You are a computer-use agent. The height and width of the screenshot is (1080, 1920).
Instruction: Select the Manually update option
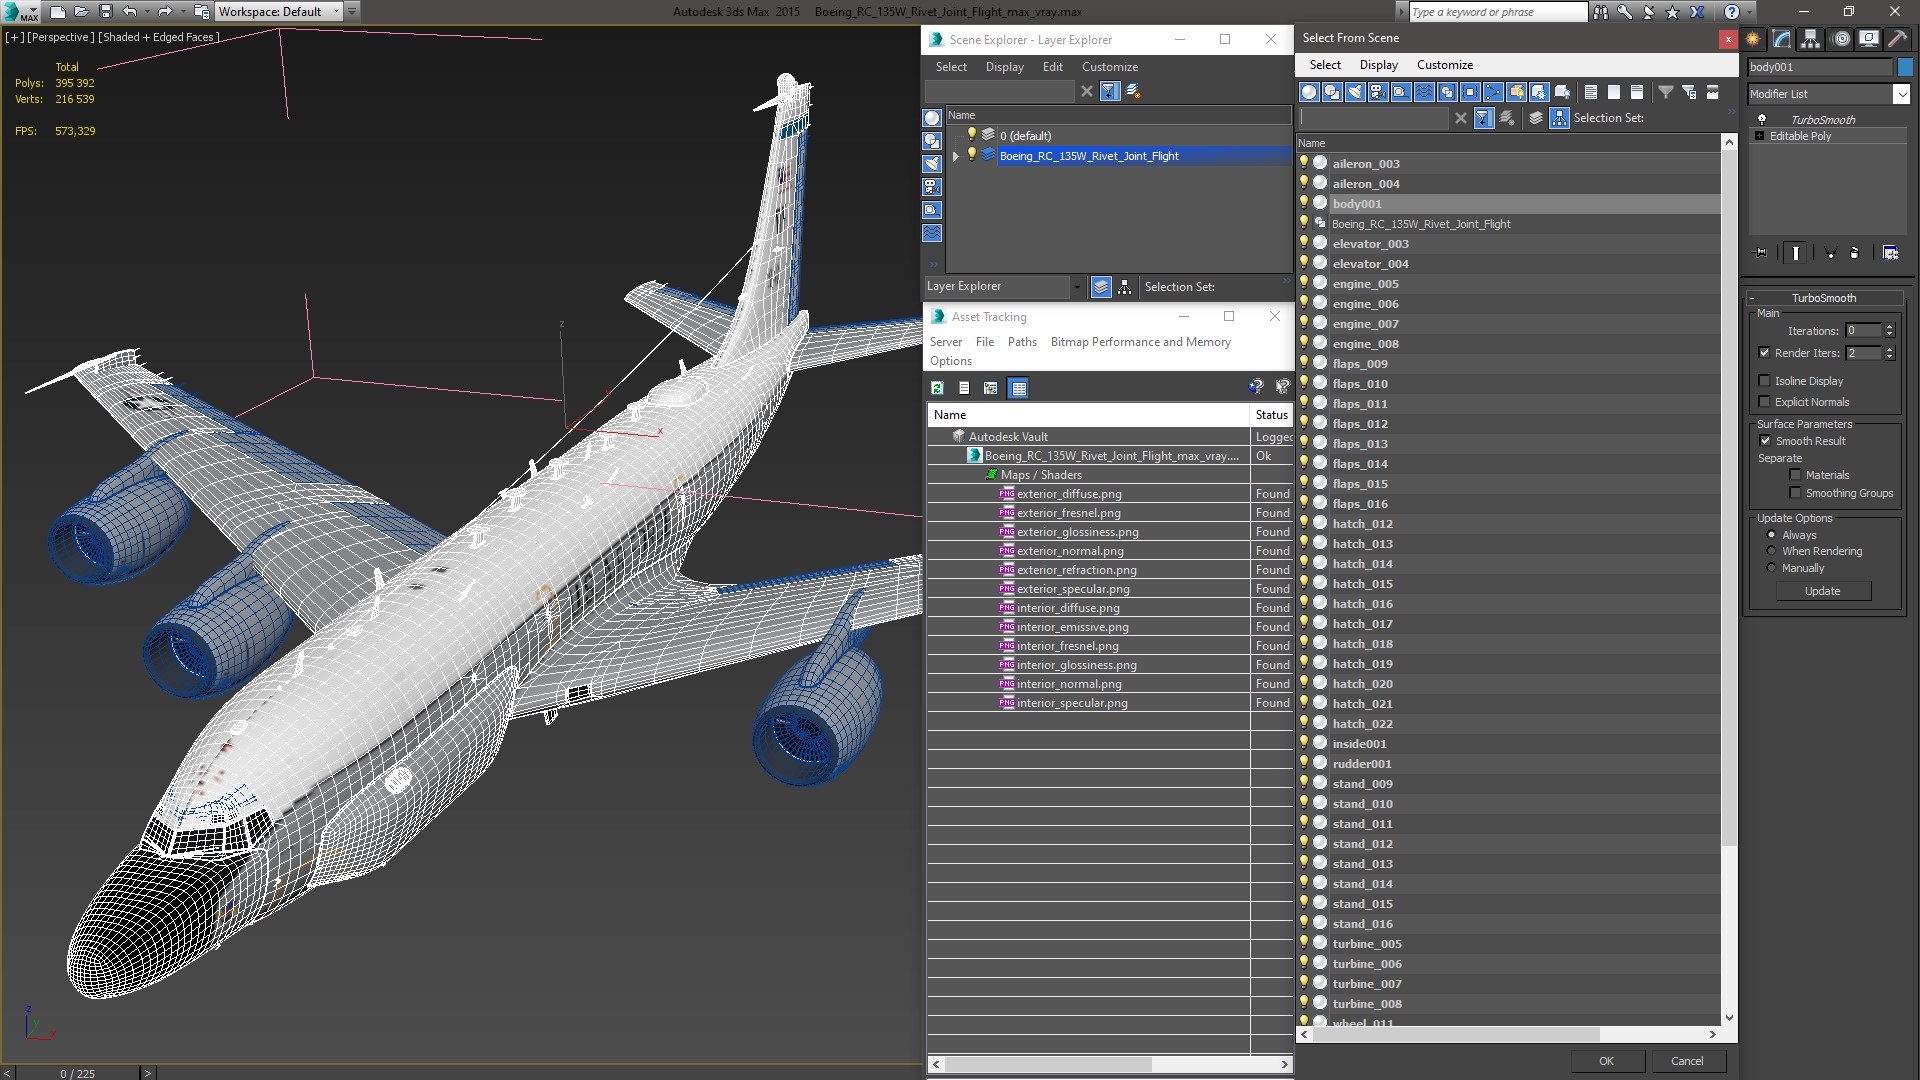[x=1771, y=568]
